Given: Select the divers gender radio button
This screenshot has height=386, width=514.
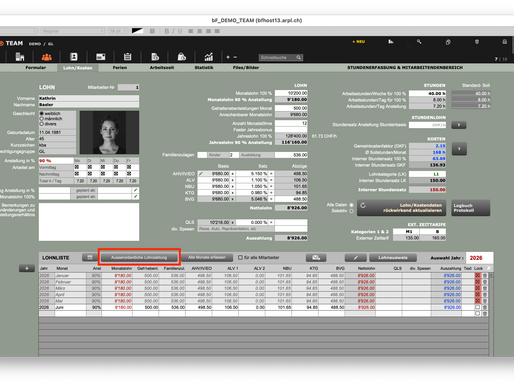Looking at the screenshot, I should pyautogui.click(x=42, y=124).
